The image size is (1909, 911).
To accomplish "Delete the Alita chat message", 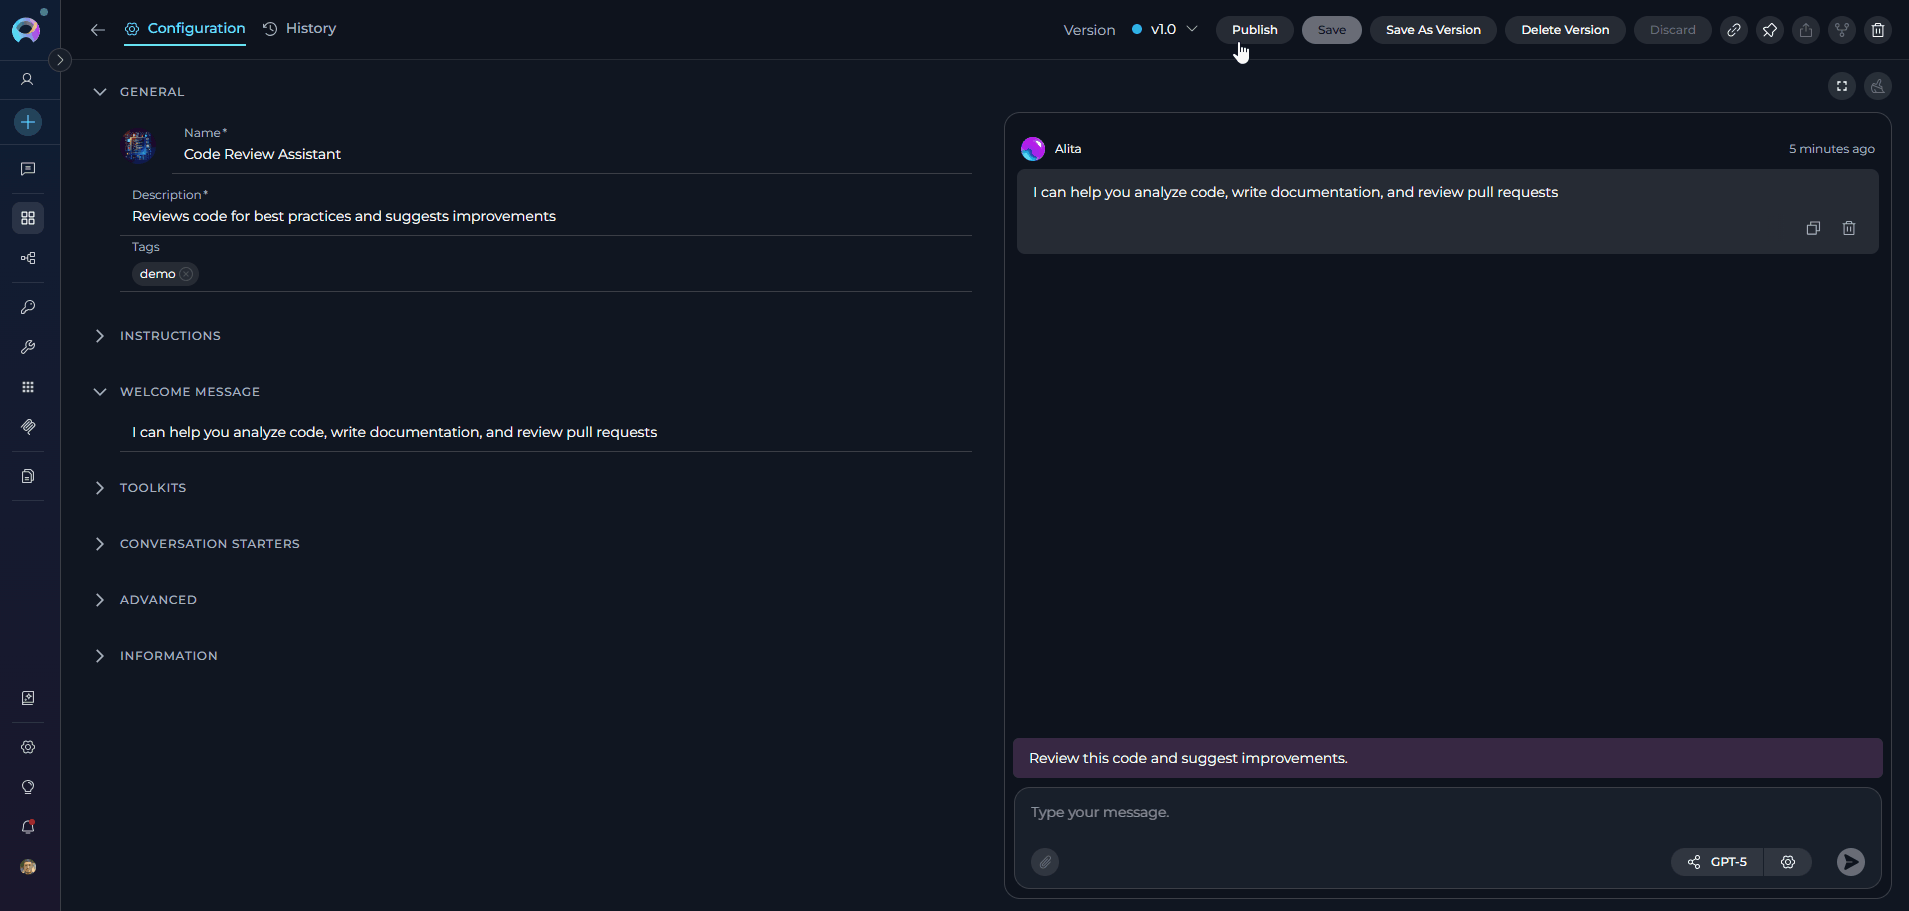I will pyautogui.click(x=1848, y=228).
